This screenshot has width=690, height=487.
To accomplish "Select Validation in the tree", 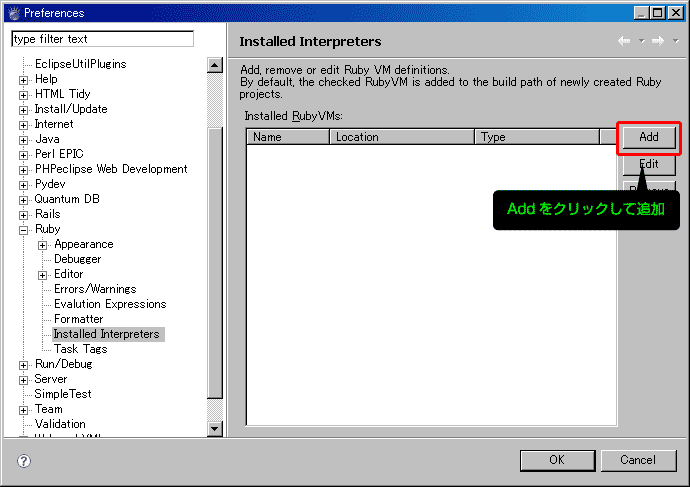I will [60, 424].
